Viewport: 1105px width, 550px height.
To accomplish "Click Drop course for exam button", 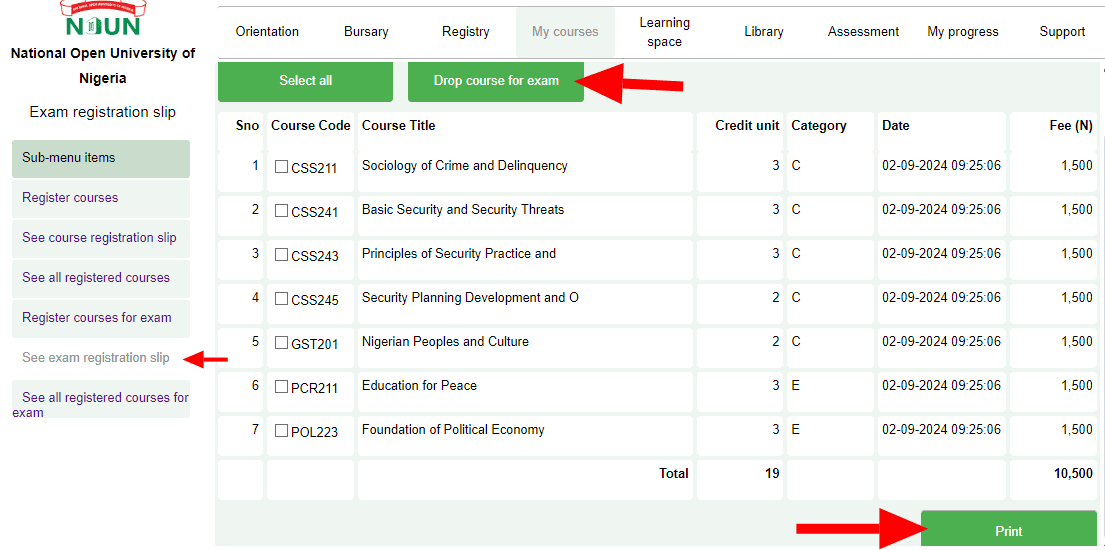I will [496, 81].
